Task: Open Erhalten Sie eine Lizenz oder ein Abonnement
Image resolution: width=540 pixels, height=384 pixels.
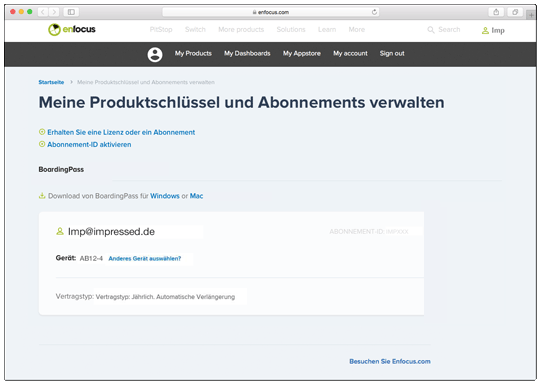Action: (x=121, y=132)
